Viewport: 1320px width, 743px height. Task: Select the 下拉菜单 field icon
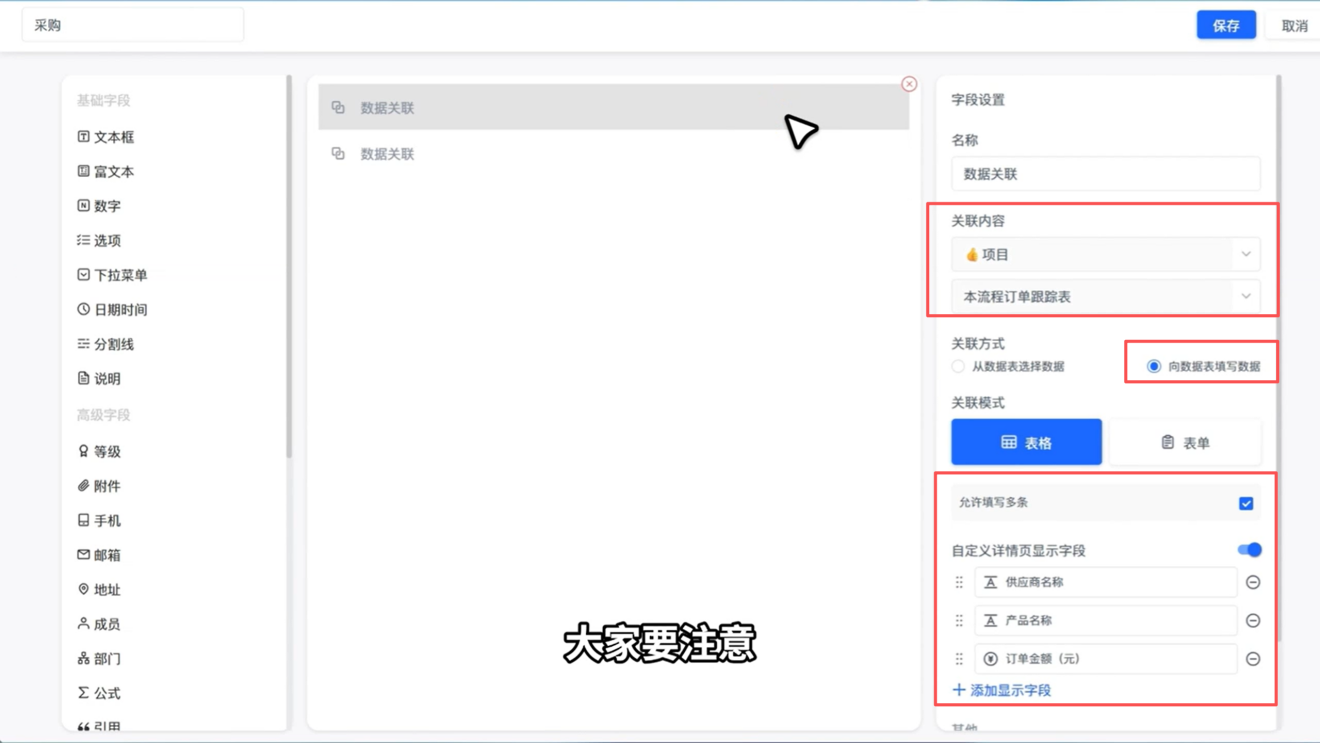click(84, 275)
